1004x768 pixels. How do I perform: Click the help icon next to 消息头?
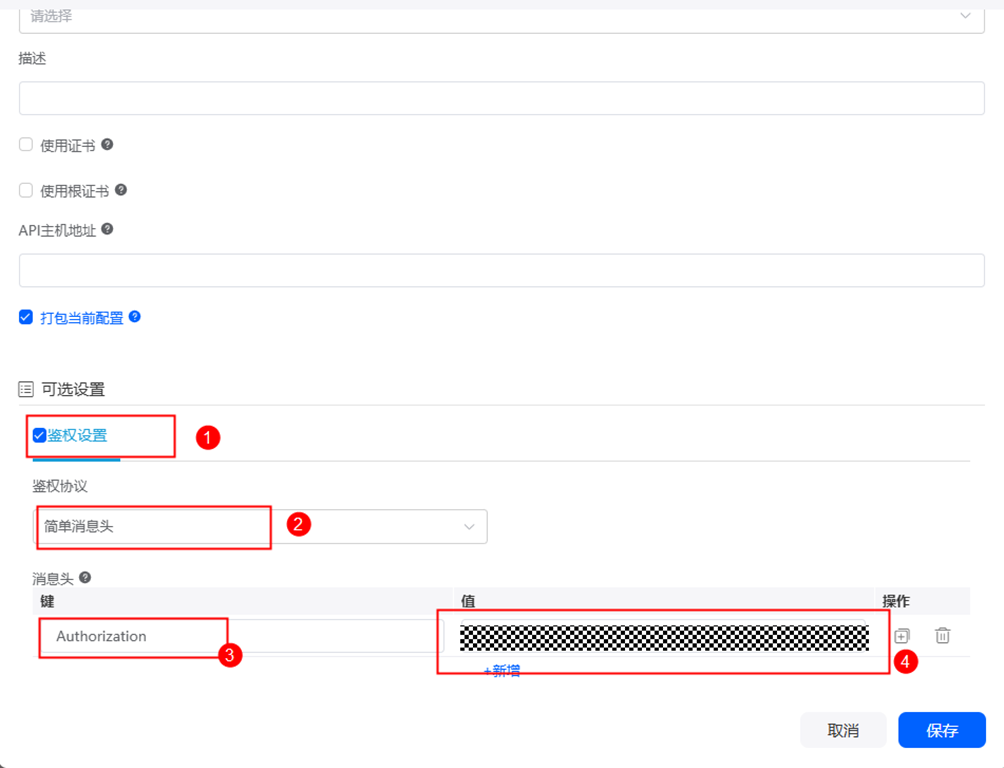85,577
